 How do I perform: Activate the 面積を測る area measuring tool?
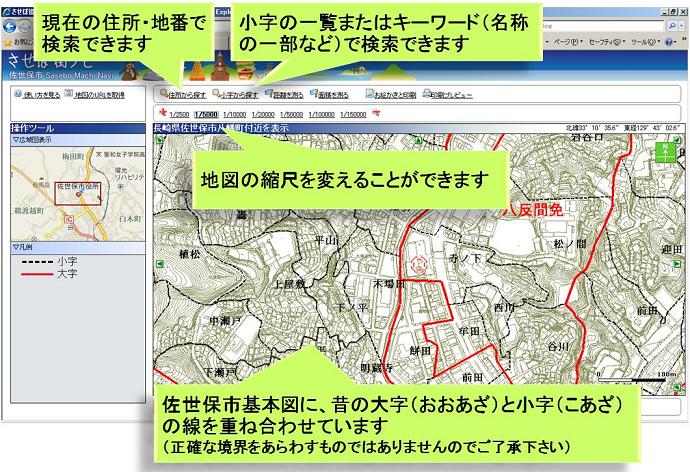pos(329,94)
